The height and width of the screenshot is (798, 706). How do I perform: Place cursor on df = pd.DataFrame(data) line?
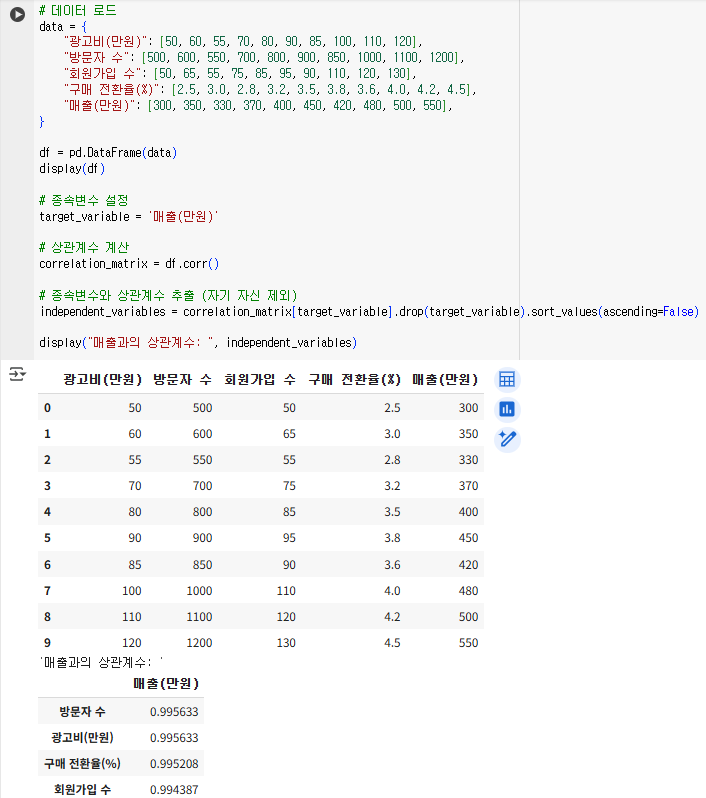coord(108,153)
